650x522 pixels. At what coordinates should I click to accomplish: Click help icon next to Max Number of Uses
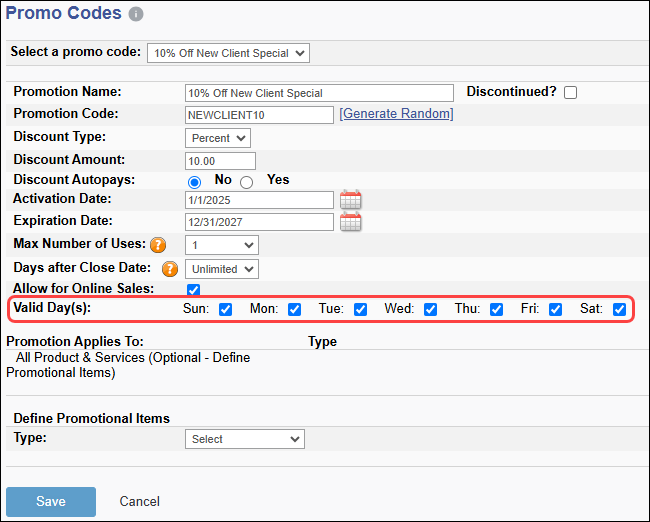coord(157,245)
